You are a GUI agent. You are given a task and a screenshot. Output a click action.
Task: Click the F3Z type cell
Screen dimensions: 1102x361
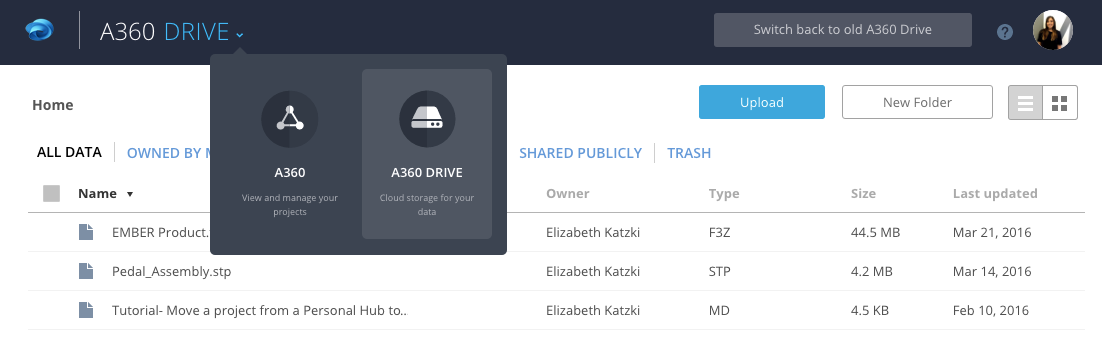coord(720,232)
